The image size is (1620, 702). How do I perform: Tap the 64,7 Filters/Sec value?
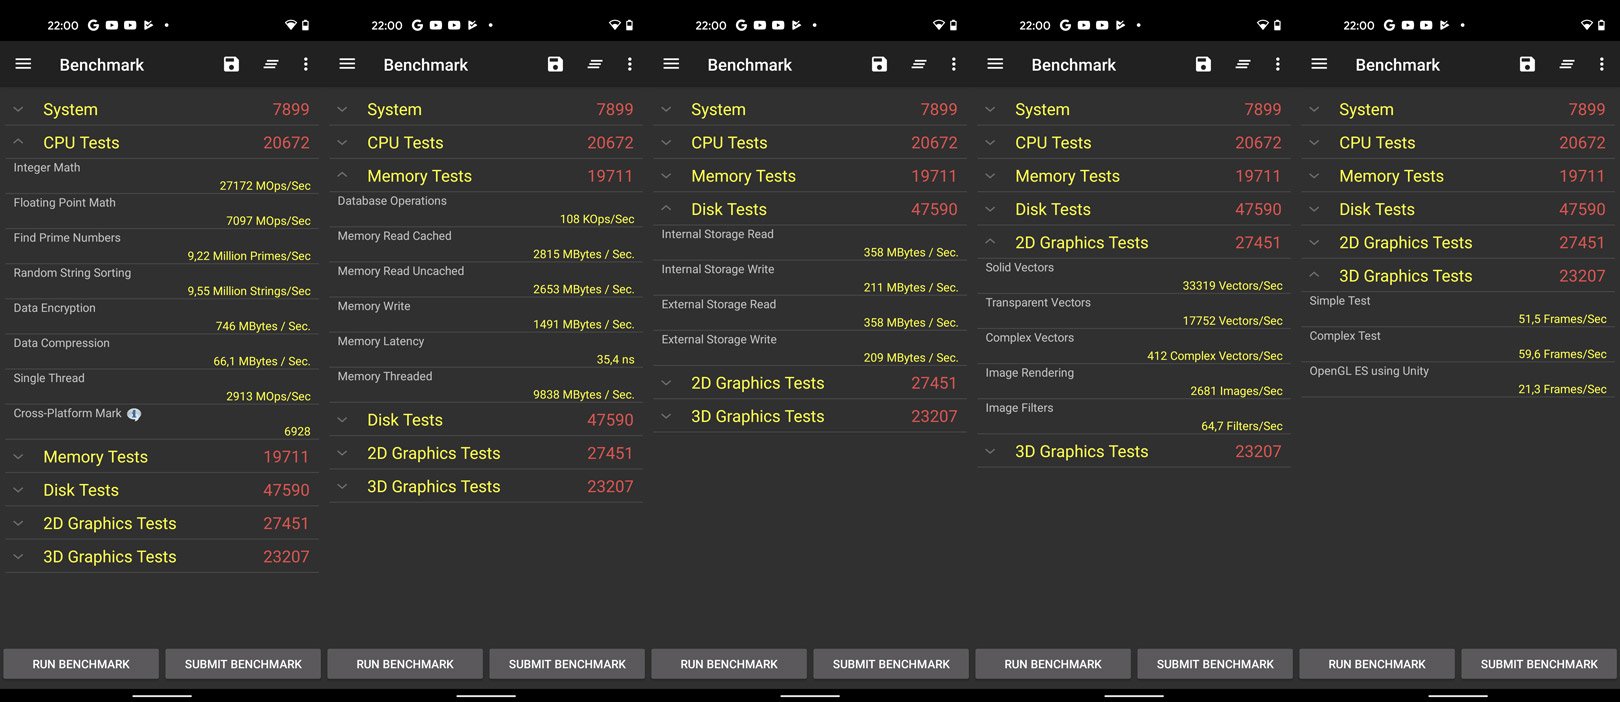1242,426
